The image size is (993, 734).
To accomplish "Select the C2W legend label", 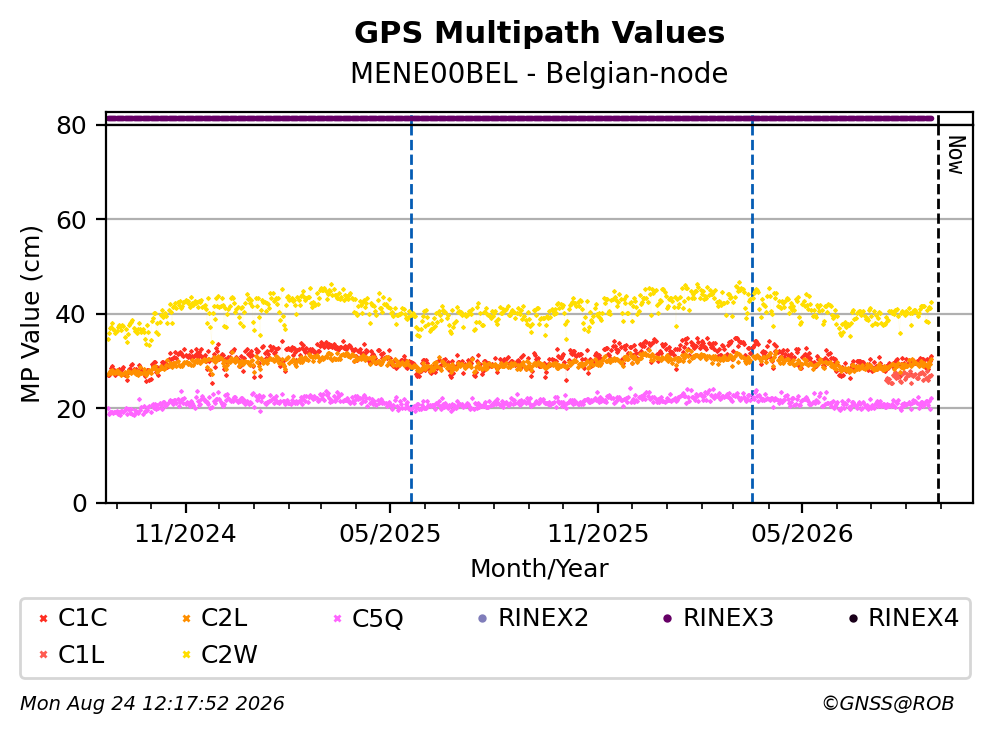I will click(229, 655).
